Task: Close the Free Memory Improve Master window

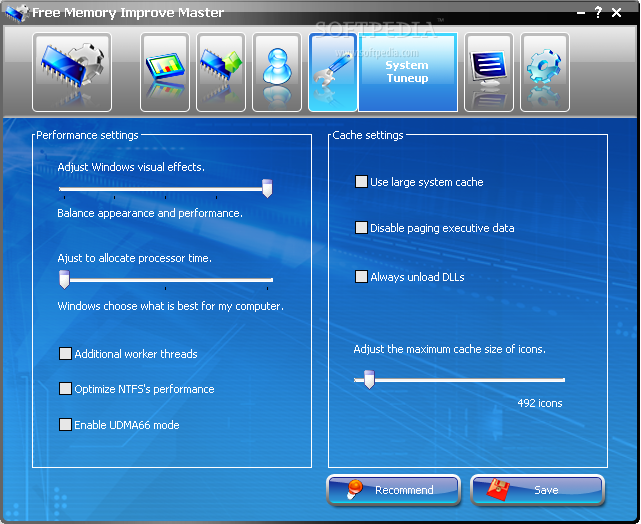Action: click(616, 13)
